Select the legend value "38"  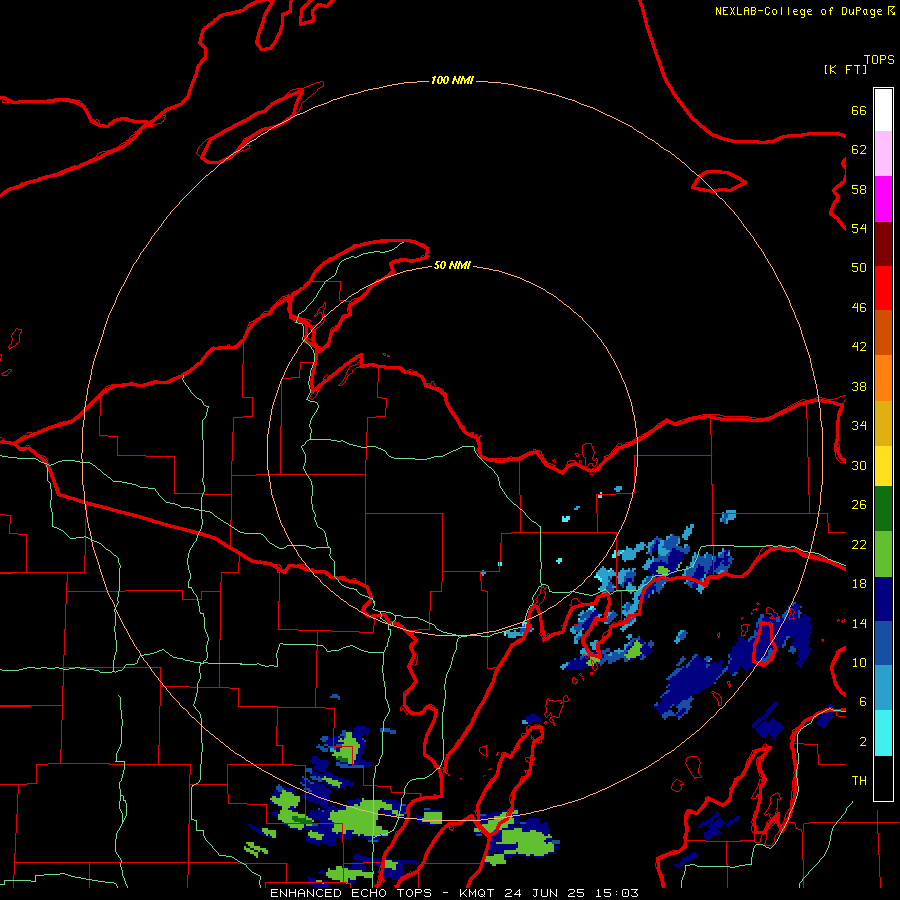click(859, 387)
